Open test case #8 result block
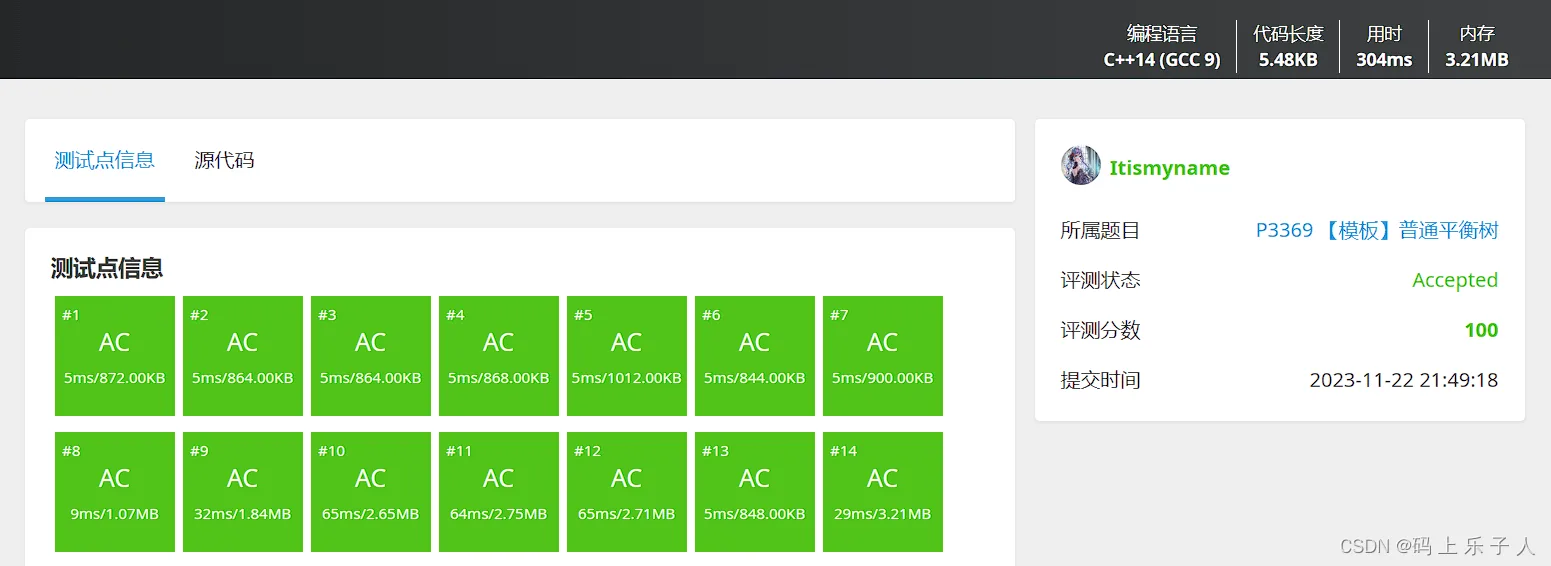Screen dimensions: 1551x566 (x=115, y=492)
